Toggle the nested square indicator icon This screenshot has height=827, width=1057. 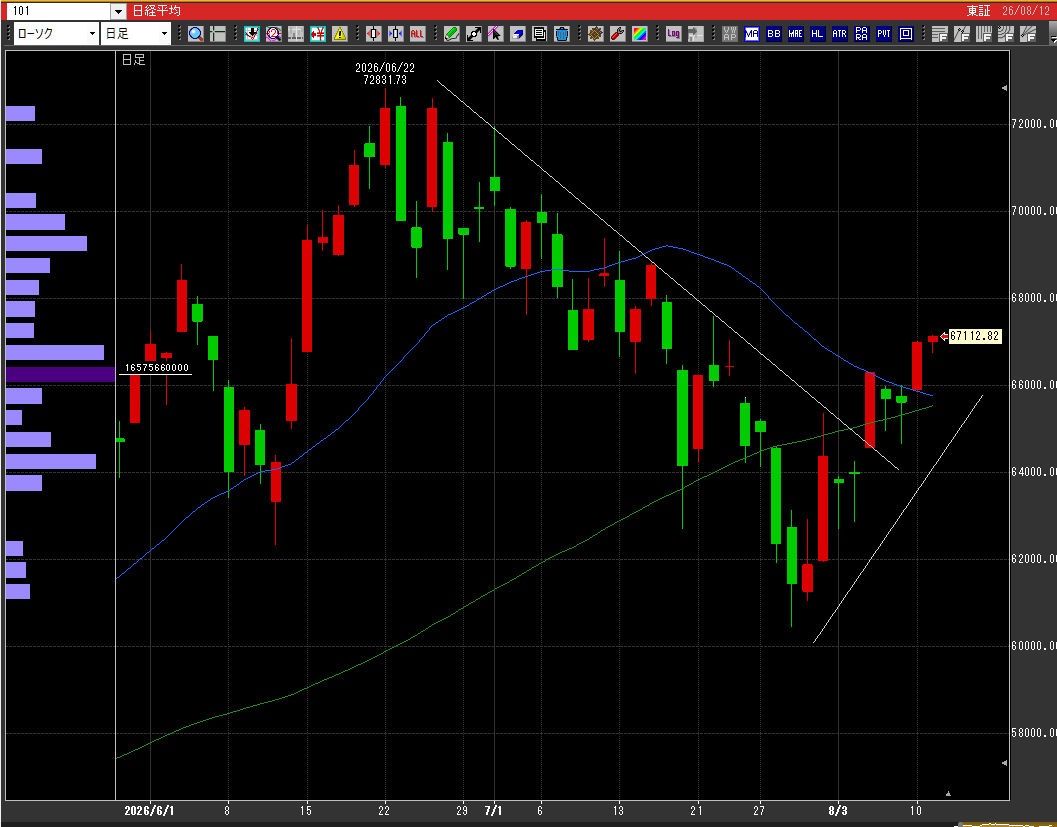coord(906,34)
